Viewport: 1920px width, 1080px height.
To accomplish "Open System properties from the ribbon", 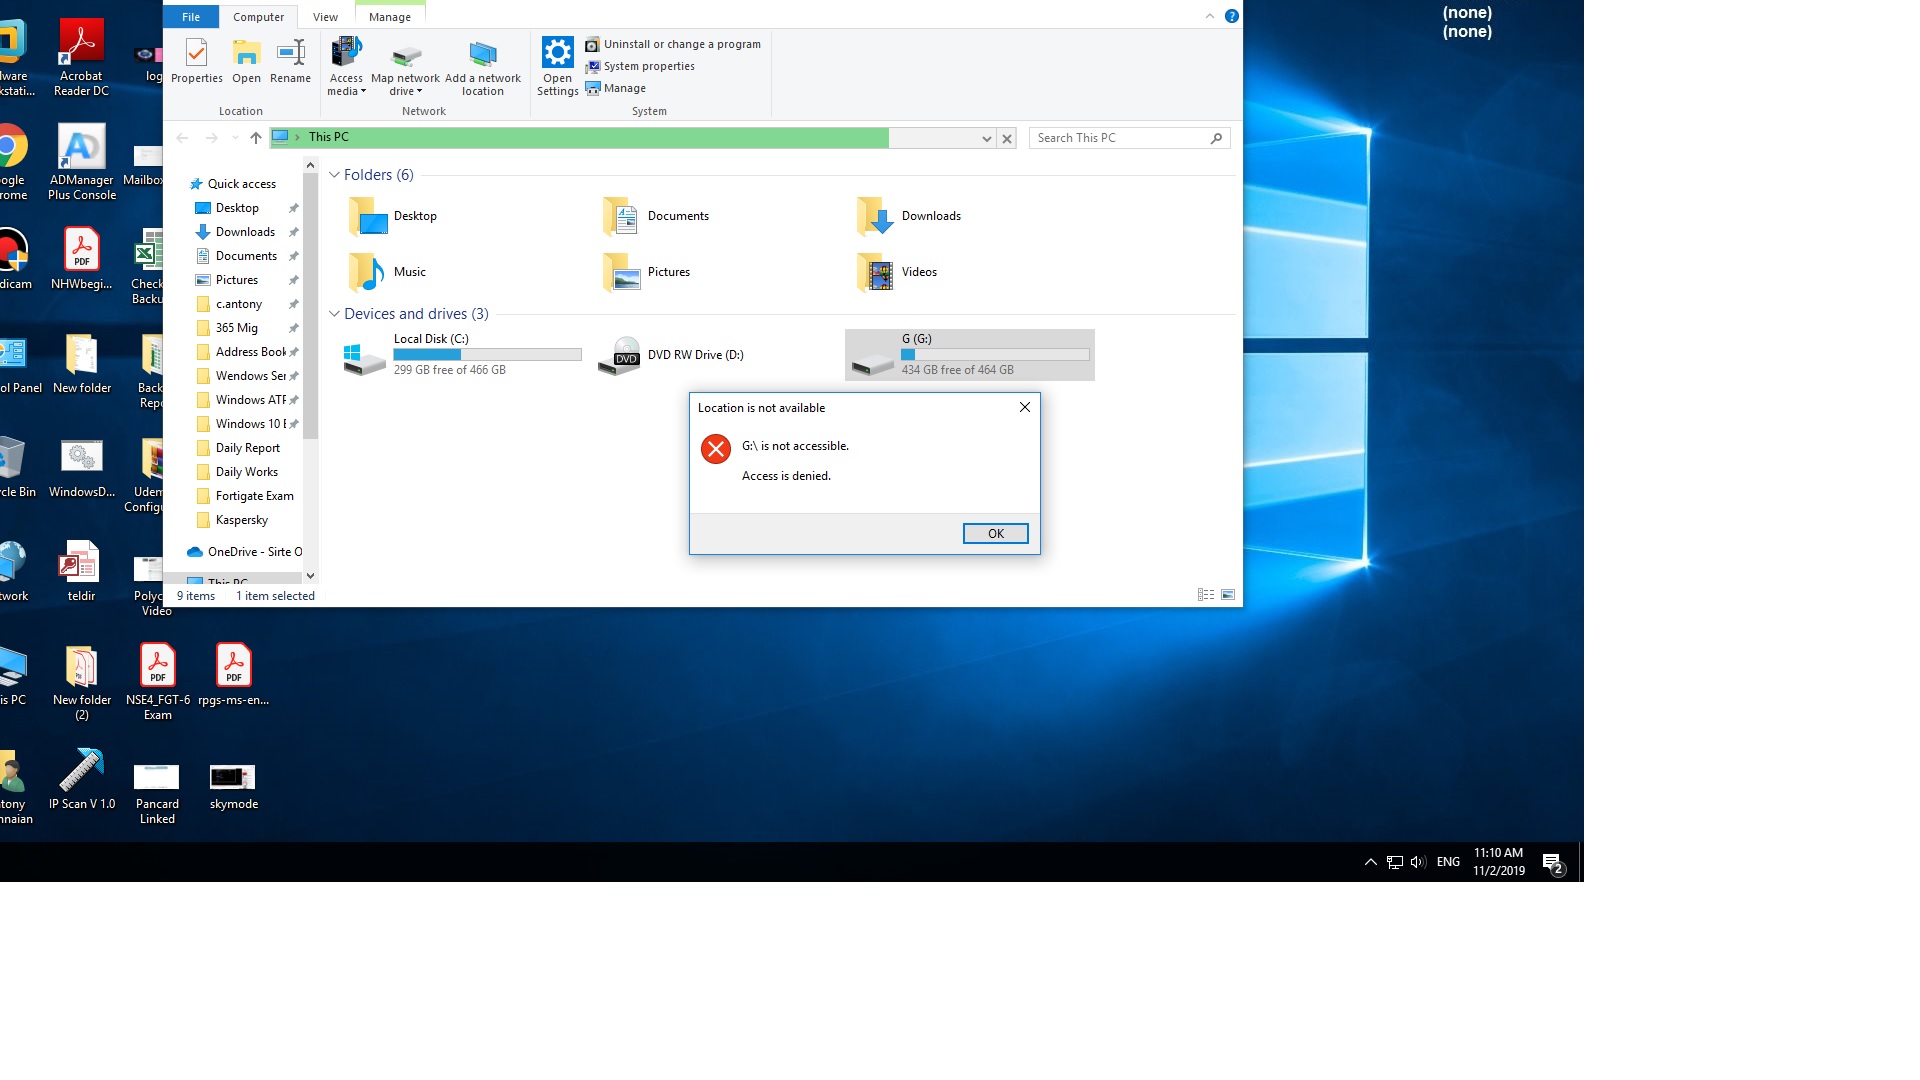I will 640,66.
